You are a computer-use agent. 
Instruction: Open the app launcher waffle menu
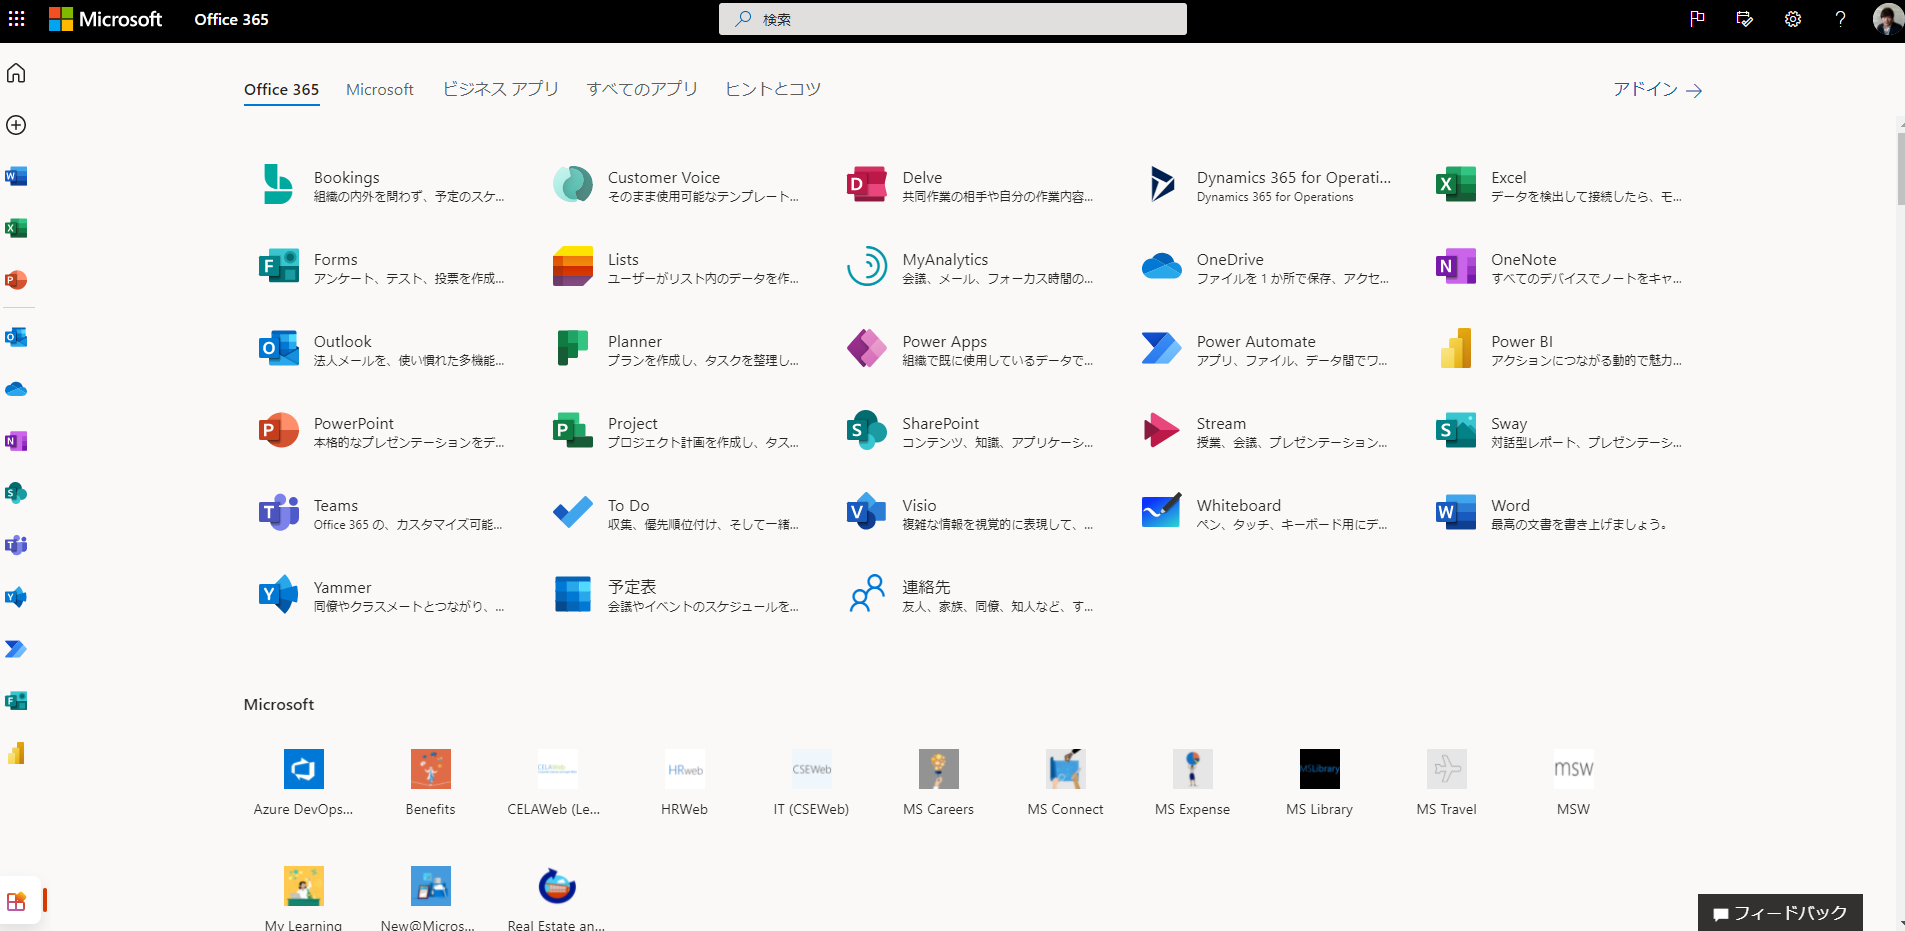[x=17, y=19]
